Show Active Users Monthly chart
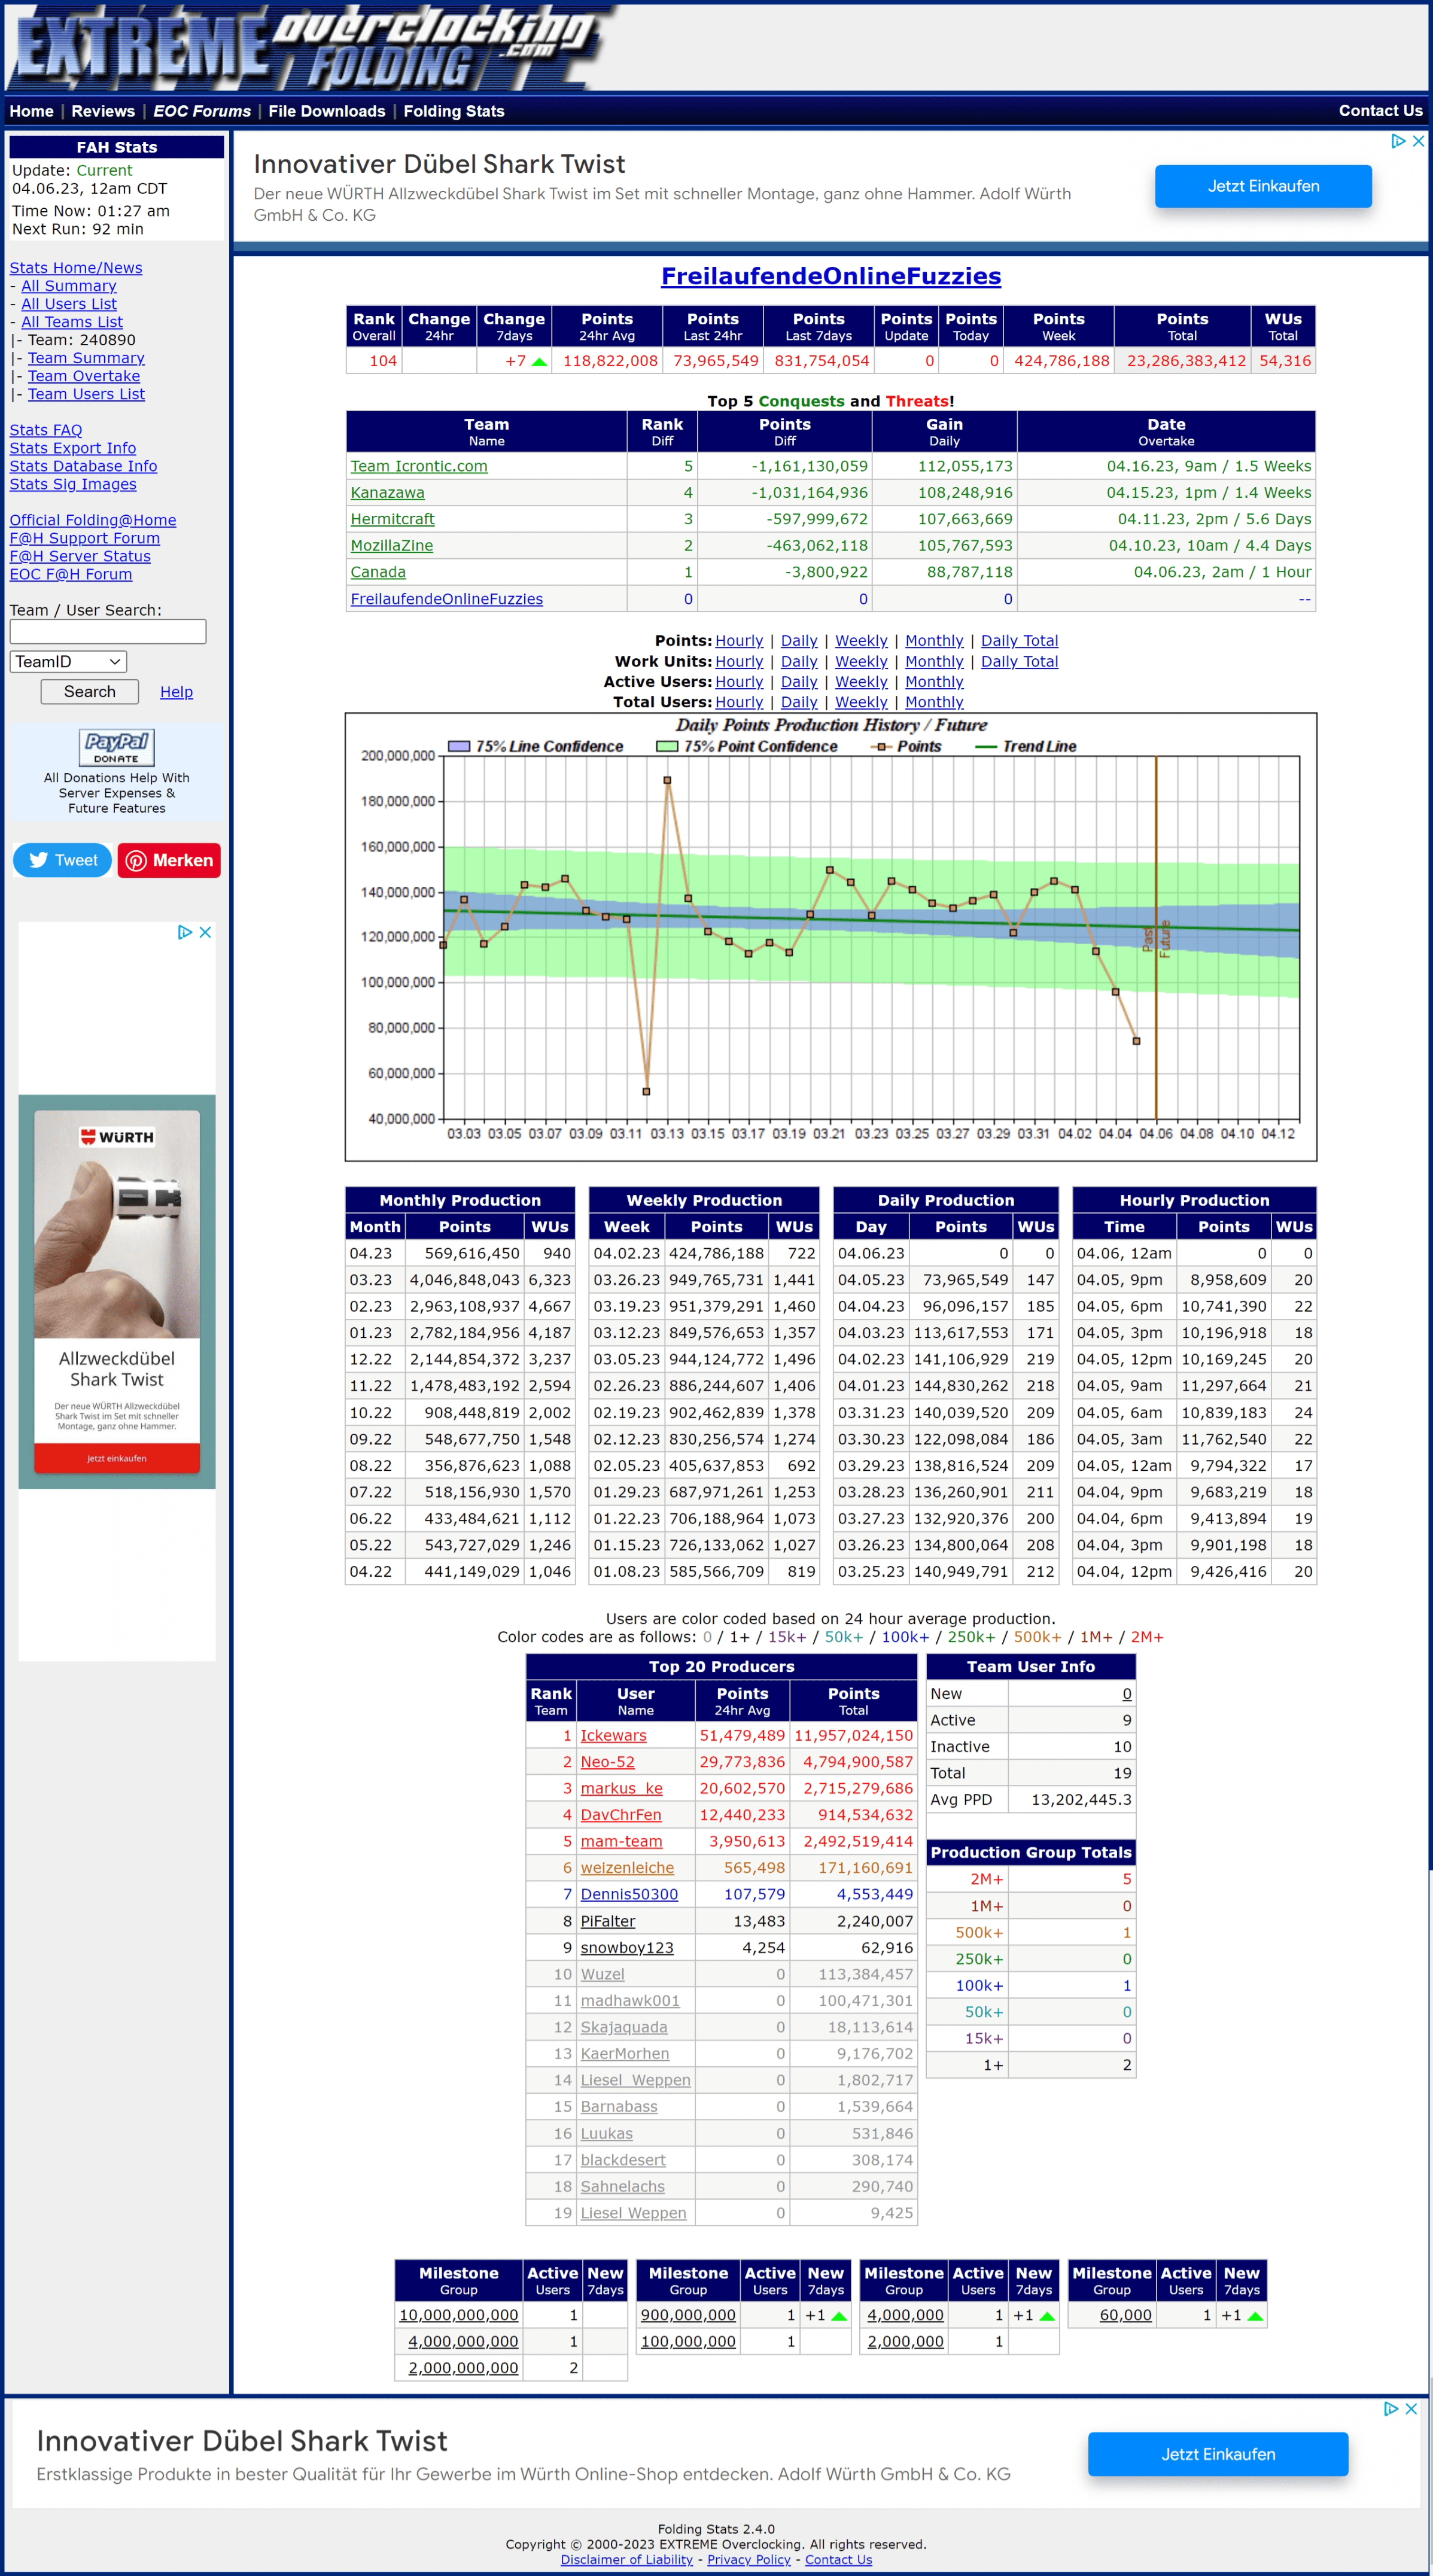 (x=934, y=682)
